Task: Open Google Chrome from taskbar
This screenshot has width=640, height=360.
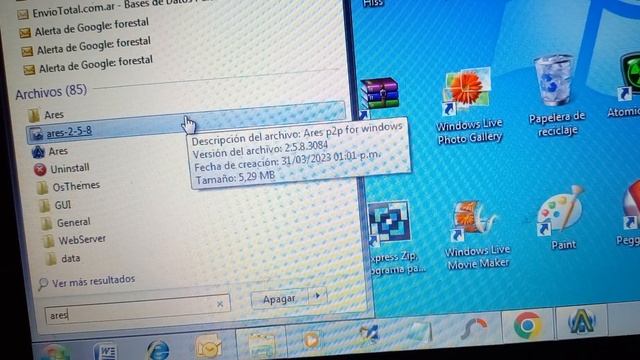Action: [527, 326]
